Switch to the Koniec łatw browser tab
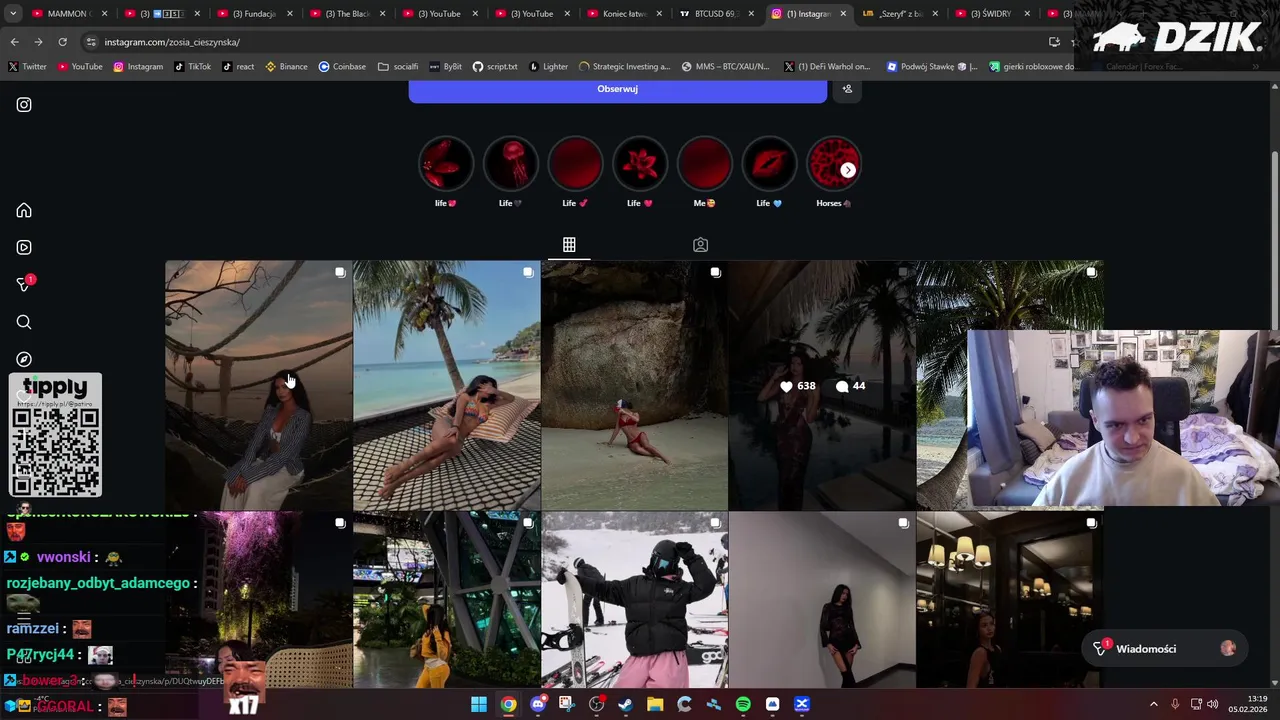 pos(624,14)
